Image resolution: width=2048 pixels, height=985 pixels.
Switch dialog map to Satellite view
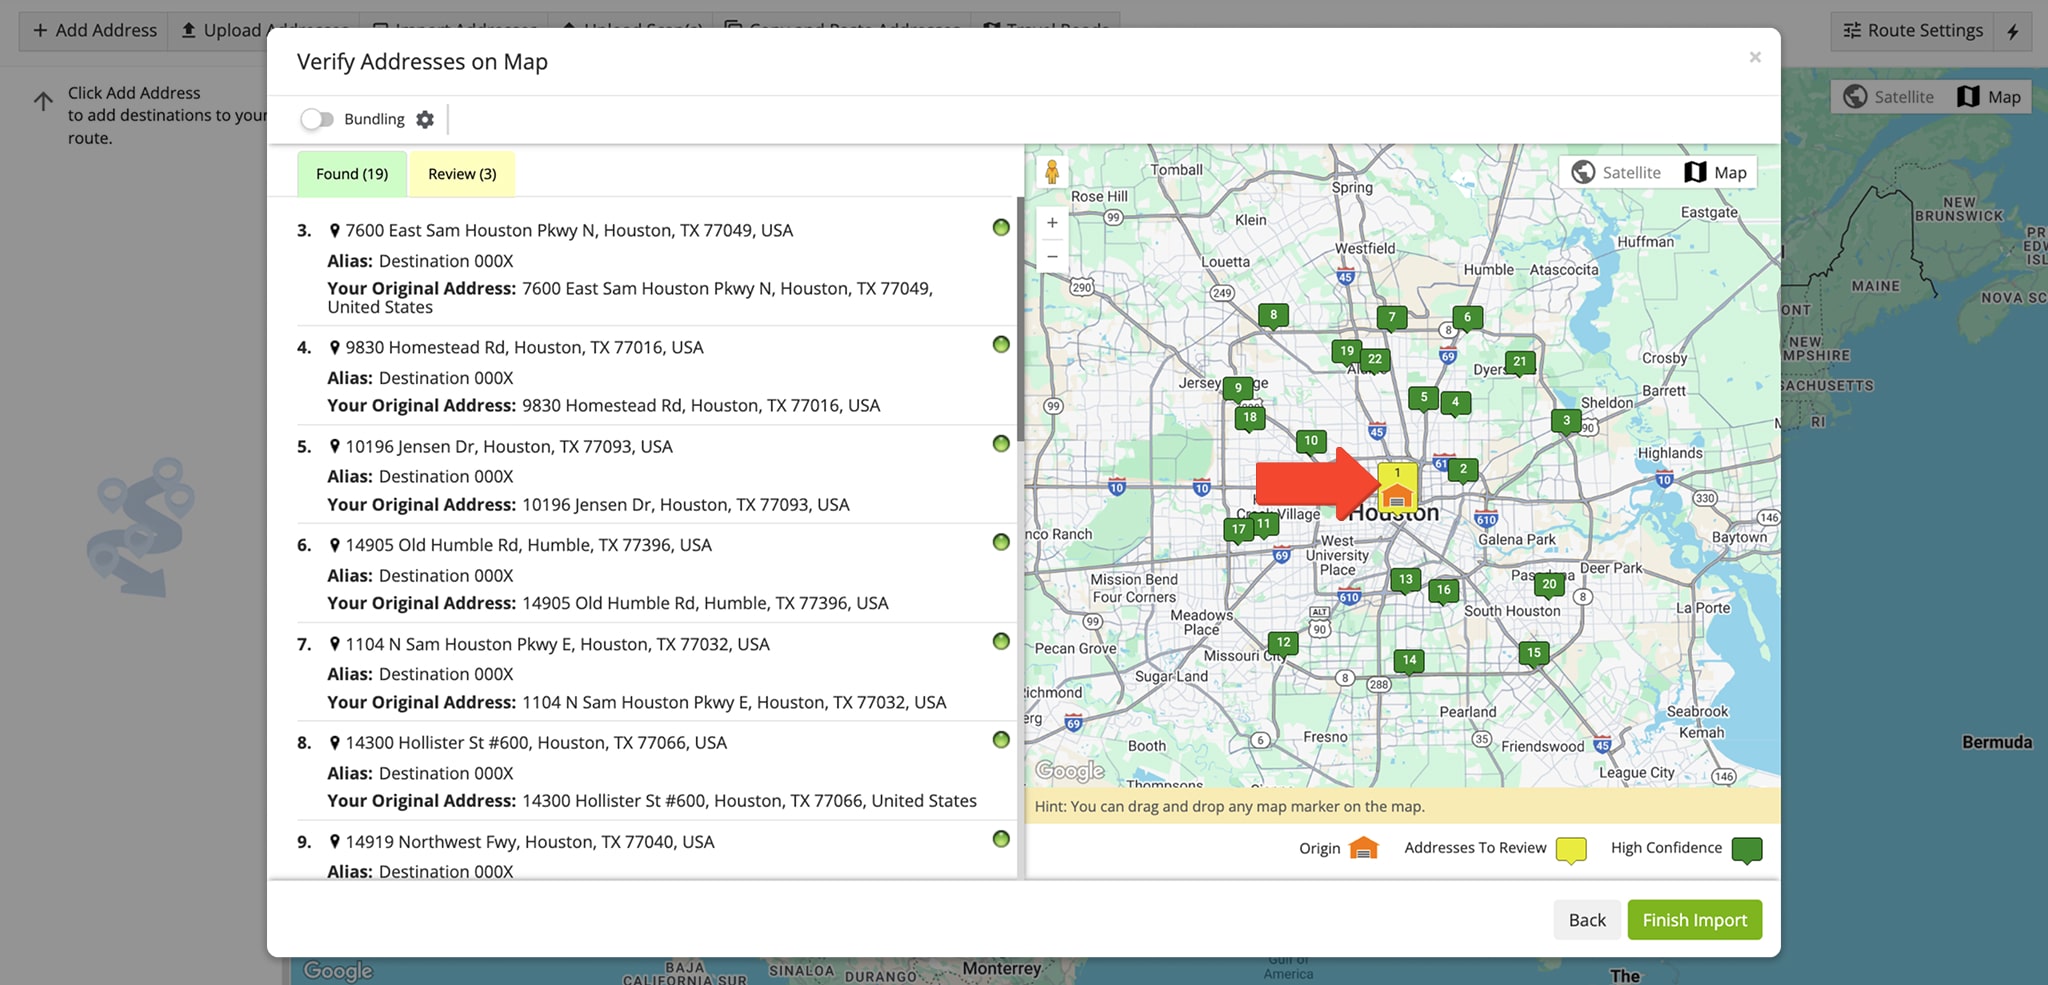click(x=1616, y=172)
